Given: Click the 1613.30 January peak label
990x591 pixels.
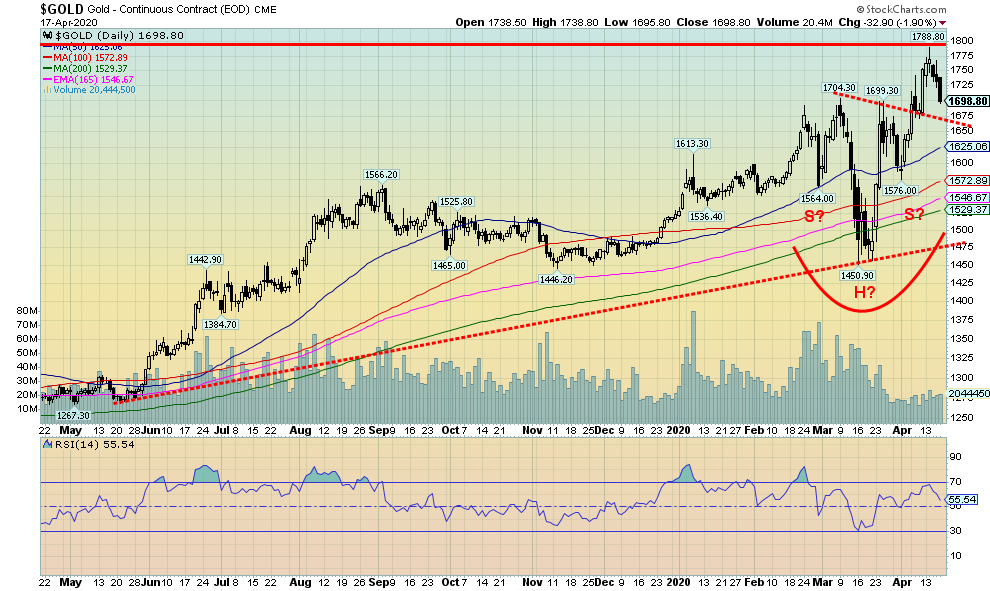Looking at the screenshot, I should [691, 144].
